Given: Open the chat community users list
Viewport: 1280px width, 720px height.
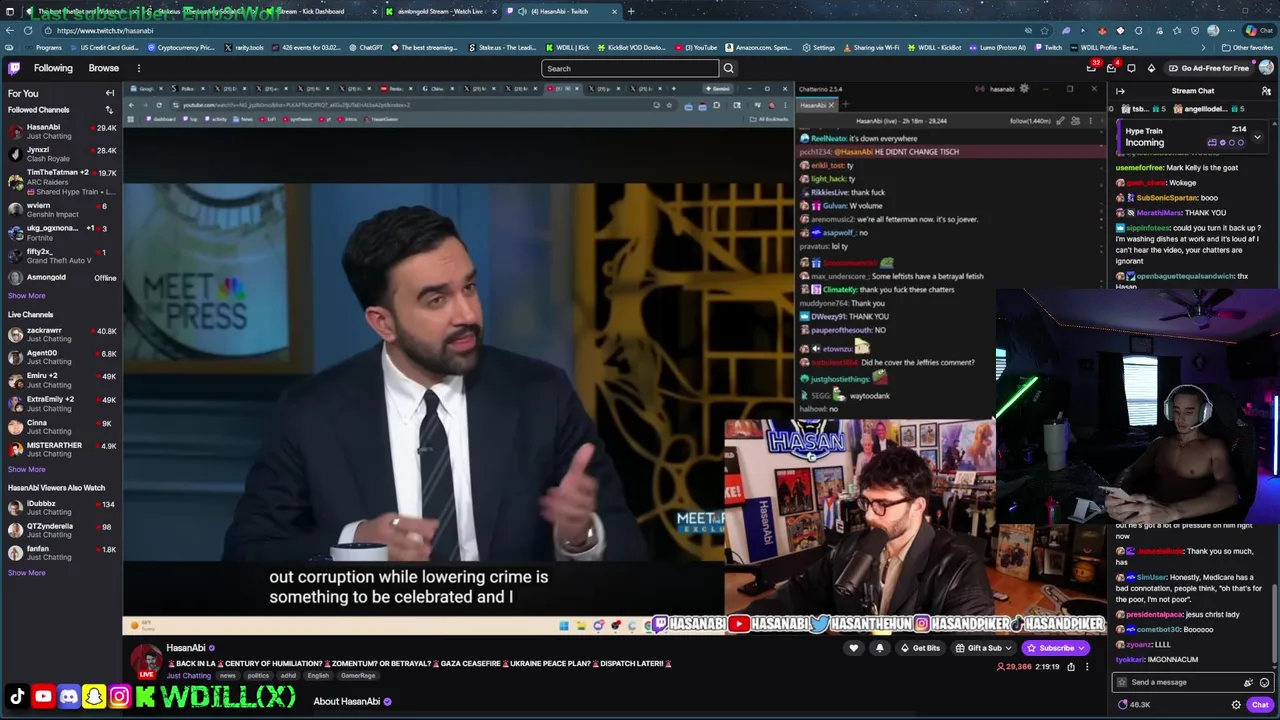Looking at the screenshot, I should click(x=1266, y=91).
